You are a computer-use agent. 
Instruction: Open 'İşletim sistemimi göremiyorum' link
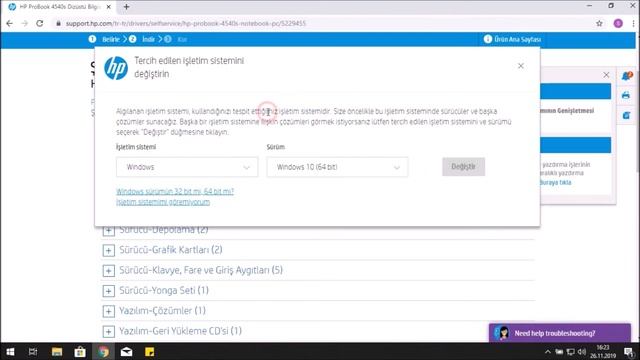(163, 202)
